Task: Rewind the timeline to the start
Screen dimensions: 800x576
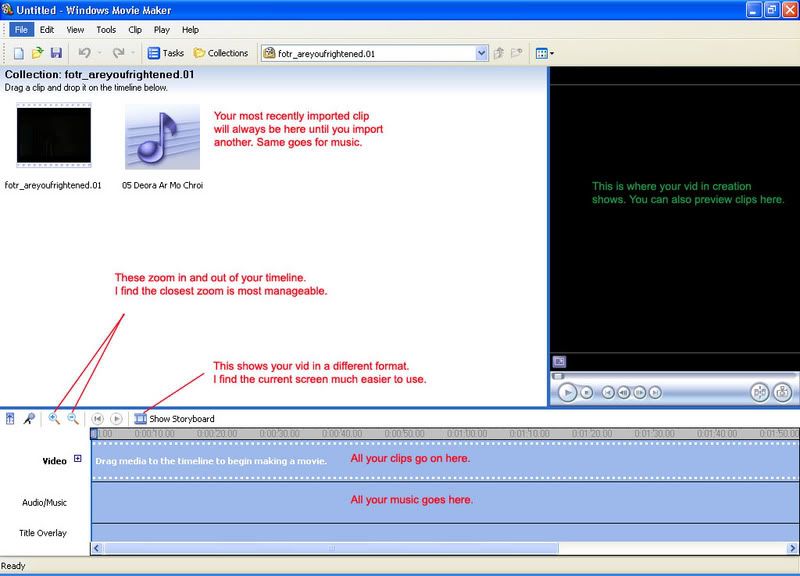Action: tap(97, 419)
